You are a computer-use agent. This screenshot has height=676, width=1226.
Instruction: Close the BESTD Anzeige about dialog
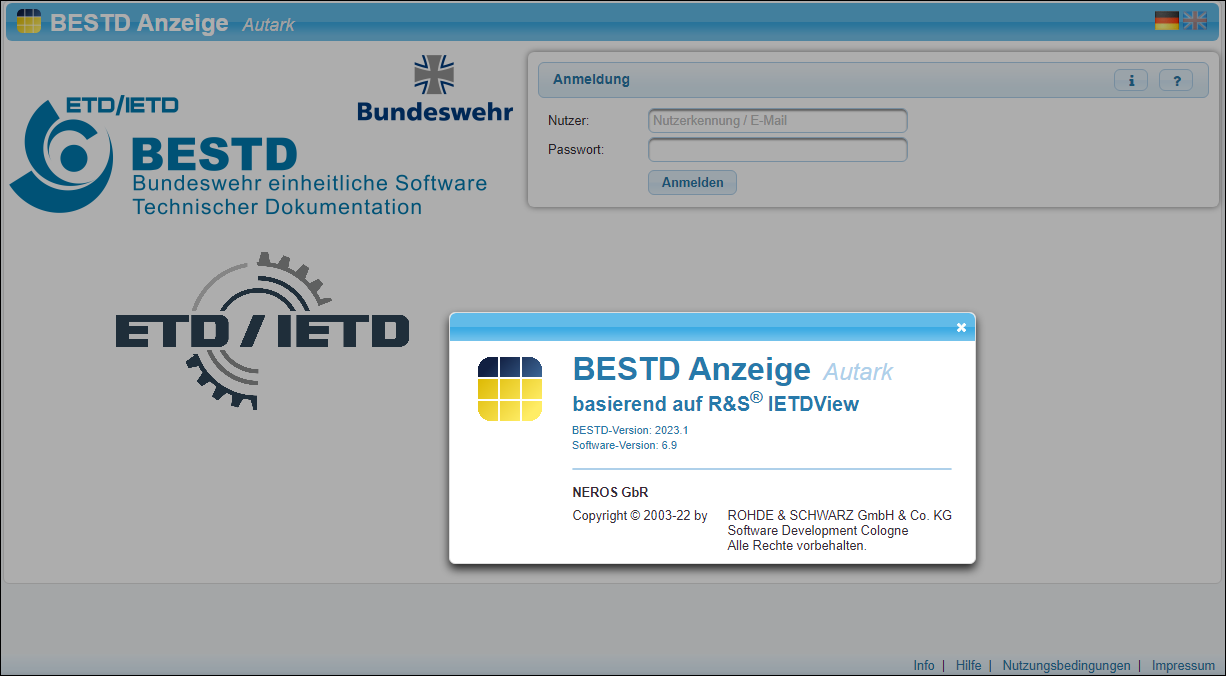(x=961, y=327)
